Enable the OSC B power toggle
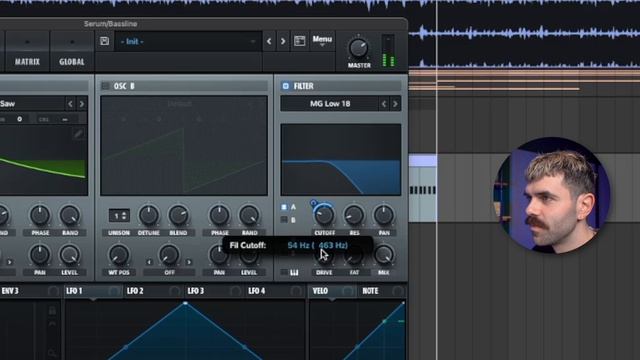The image size is (640, 360). pyautogui.click(x=105, y=86)
